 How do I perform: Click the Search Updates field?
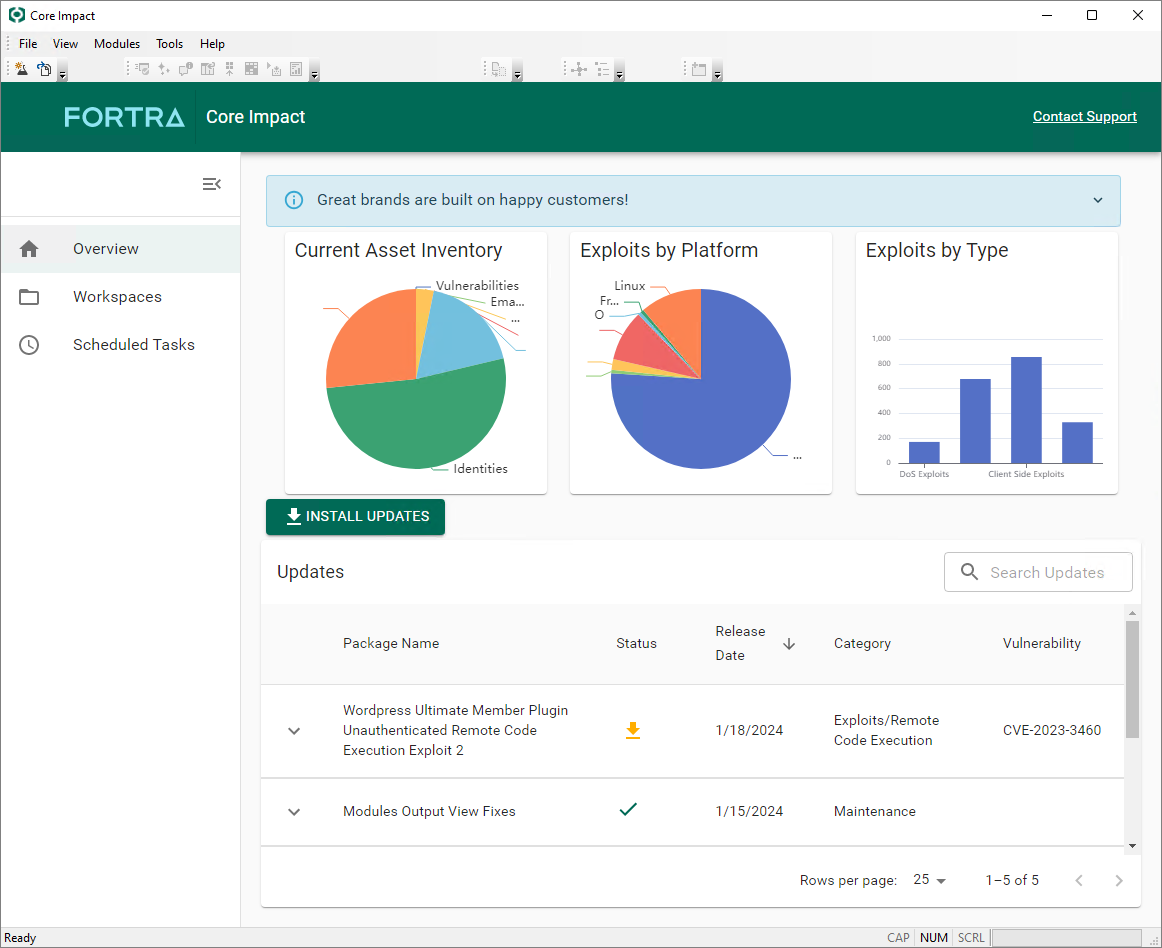point(1047,573)
